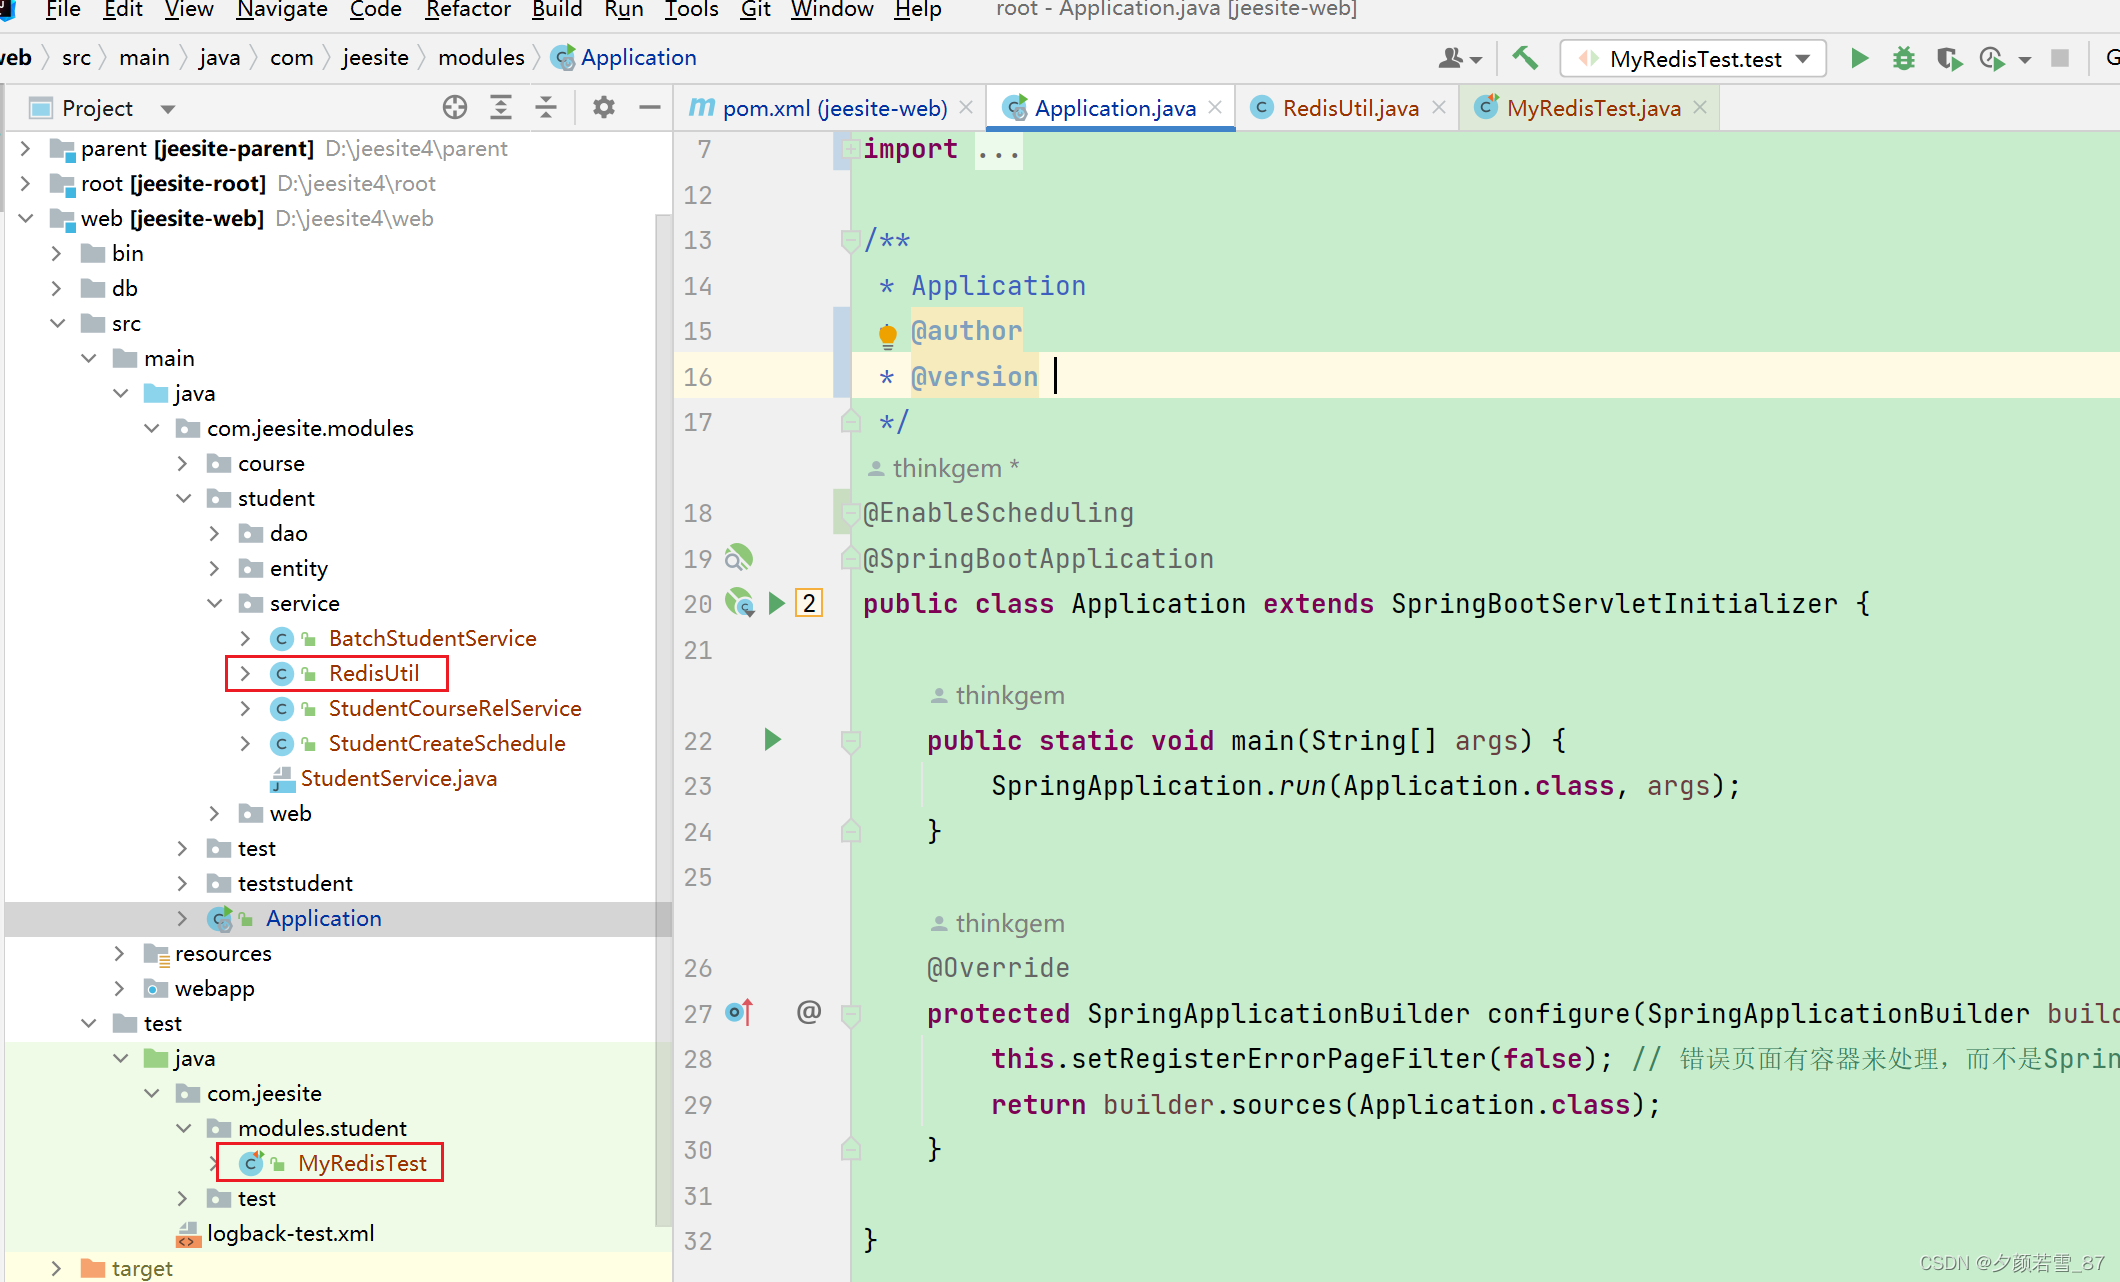The width and height of the screenshot is (2120, 1282).
Task: Click the expand all icon in the Project panel
Action: [501, 107]
